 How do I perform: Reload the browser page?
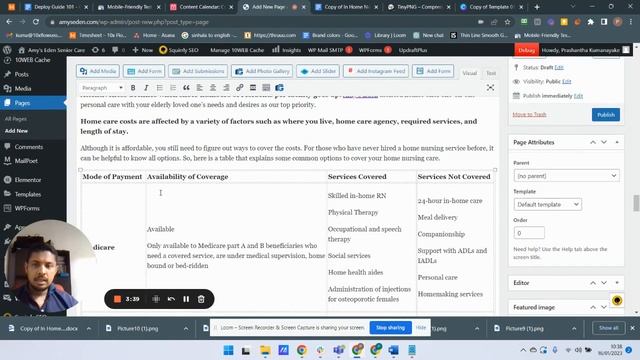(36, 22)
